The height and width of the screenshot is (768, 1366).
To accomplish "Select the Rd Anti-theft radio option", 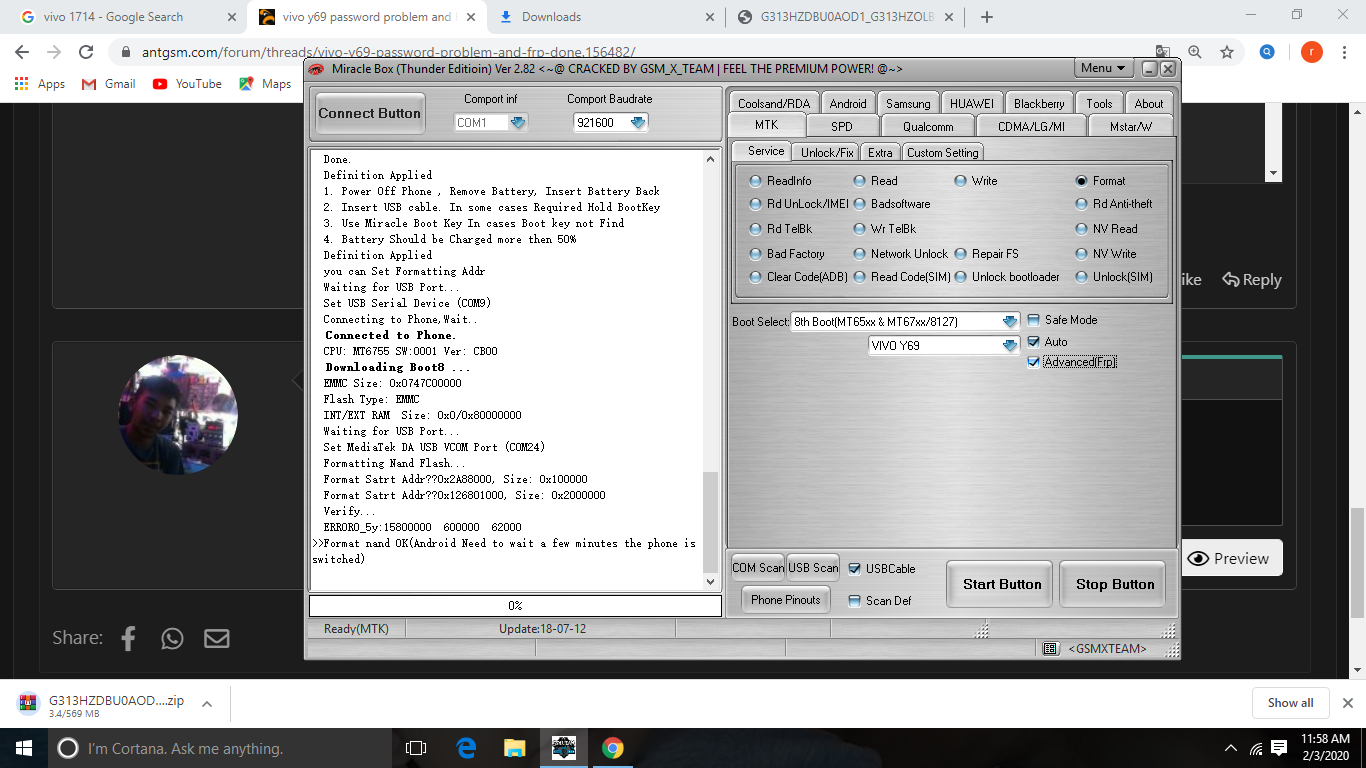I will 1082,204.
